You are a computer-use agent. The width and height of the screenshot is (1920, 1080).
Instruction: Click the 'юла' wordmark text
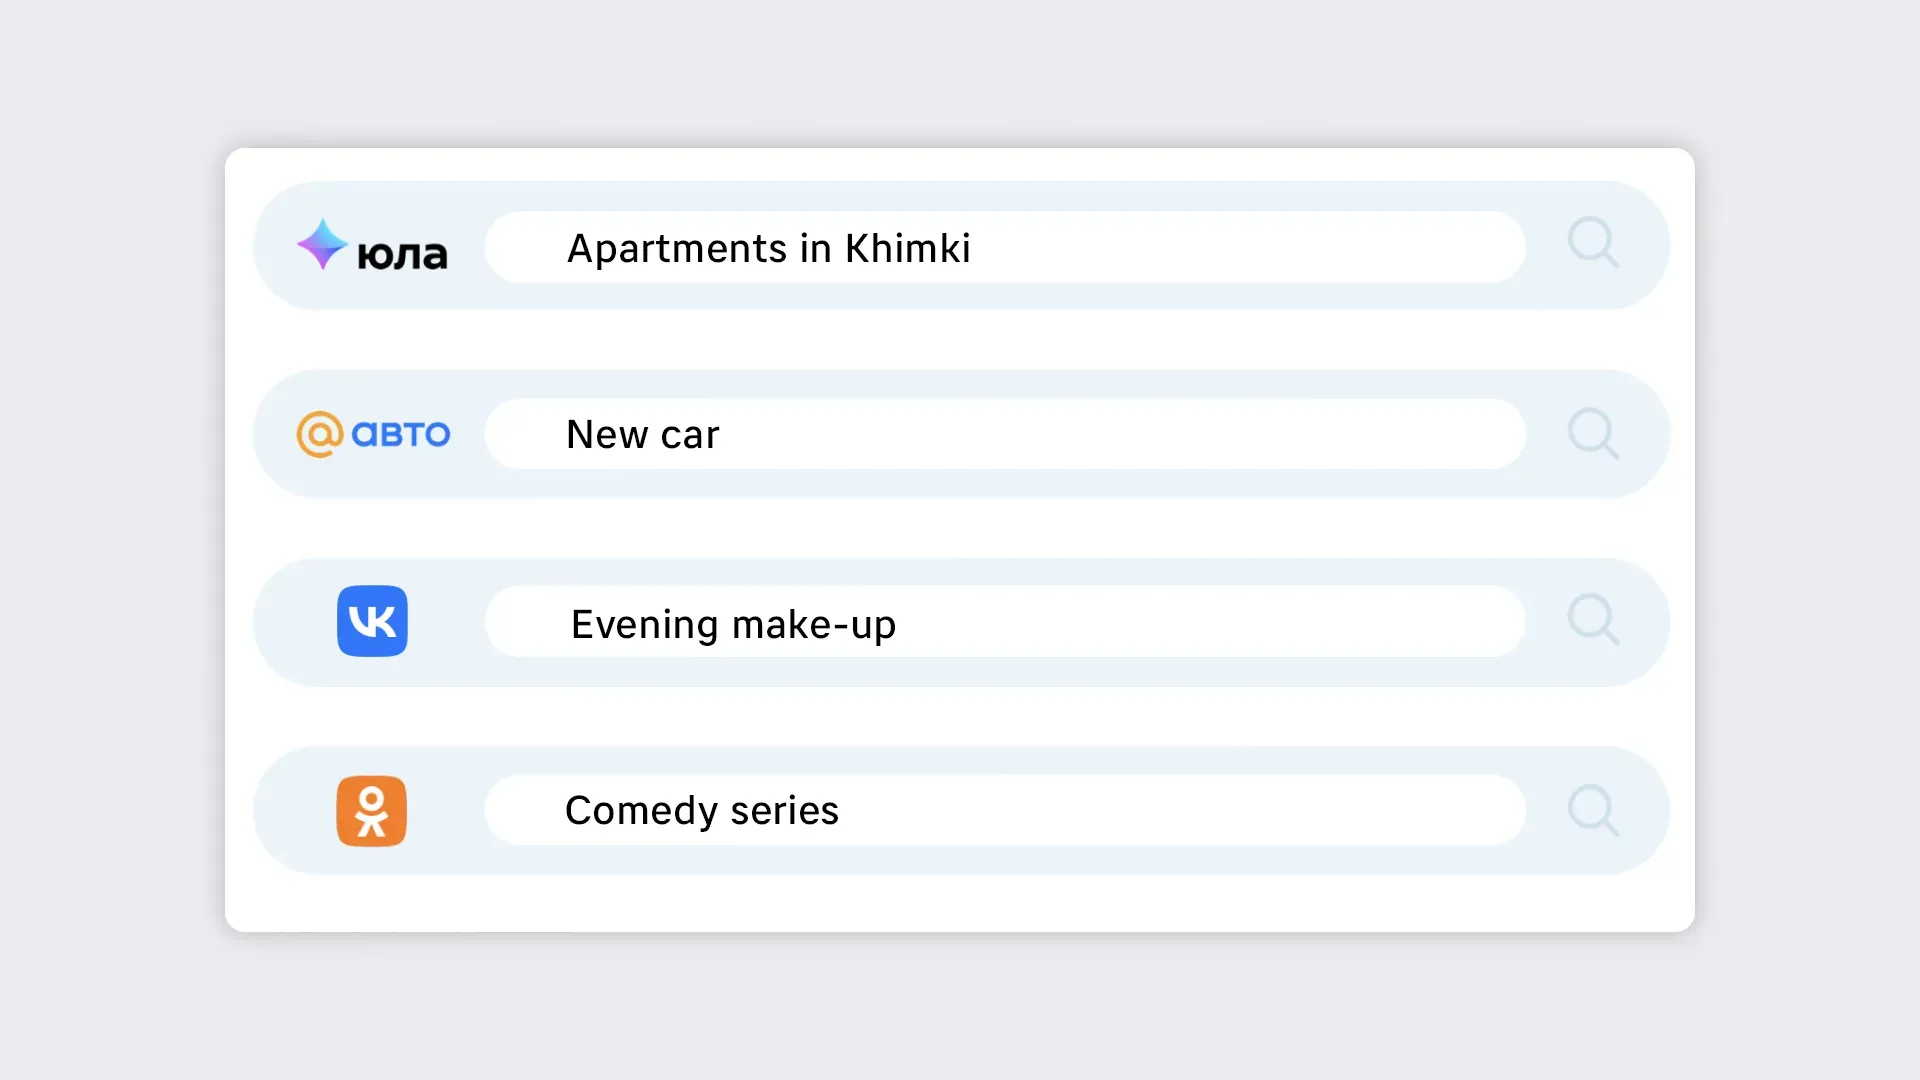402,255
